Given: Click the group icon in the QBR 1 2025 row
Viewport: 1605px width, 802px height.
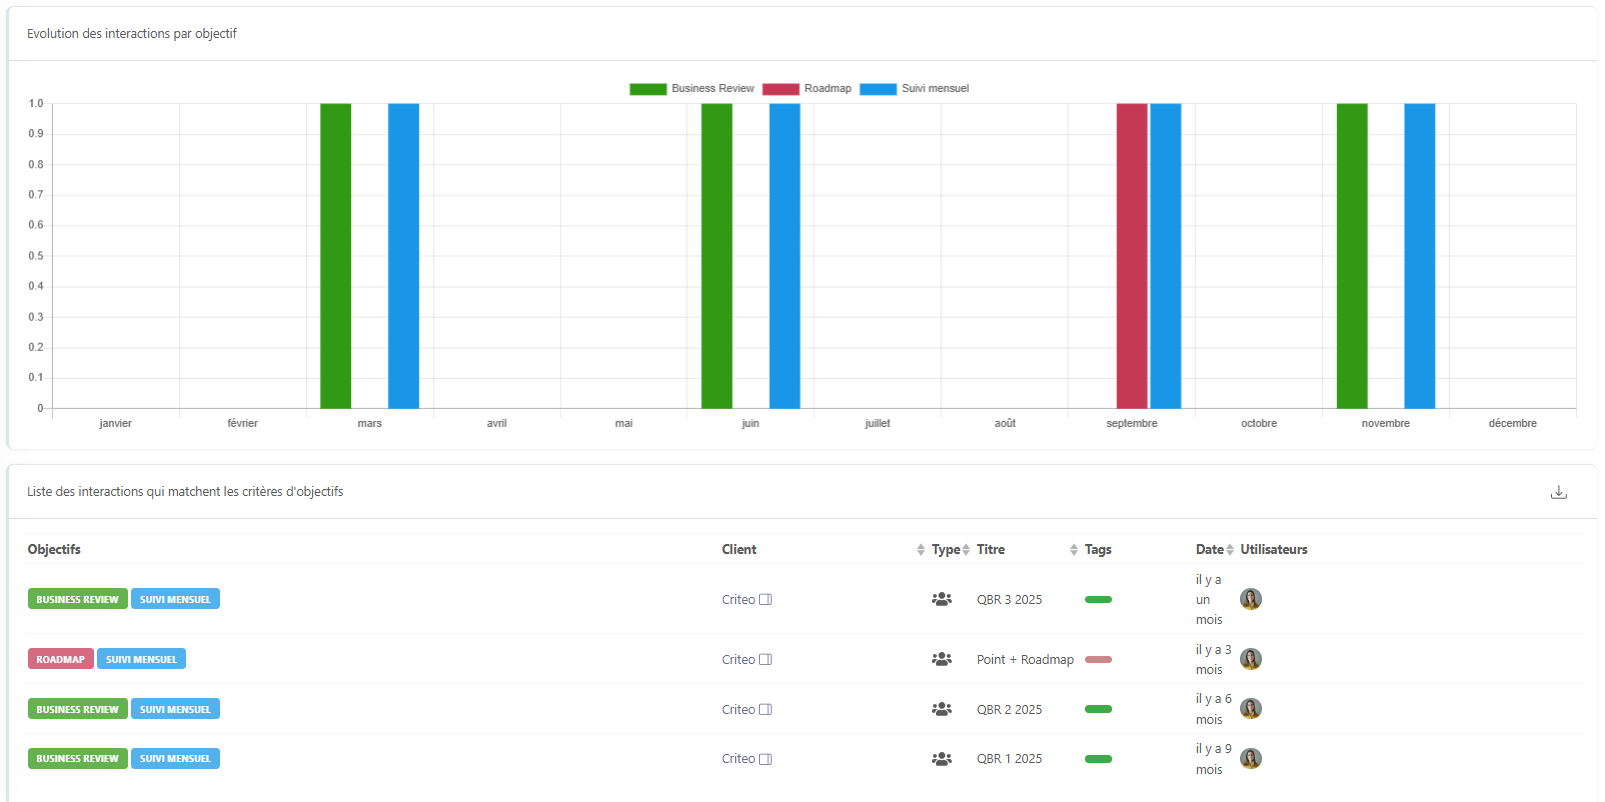Looking at the screenshot, I should tap(941, 759).
